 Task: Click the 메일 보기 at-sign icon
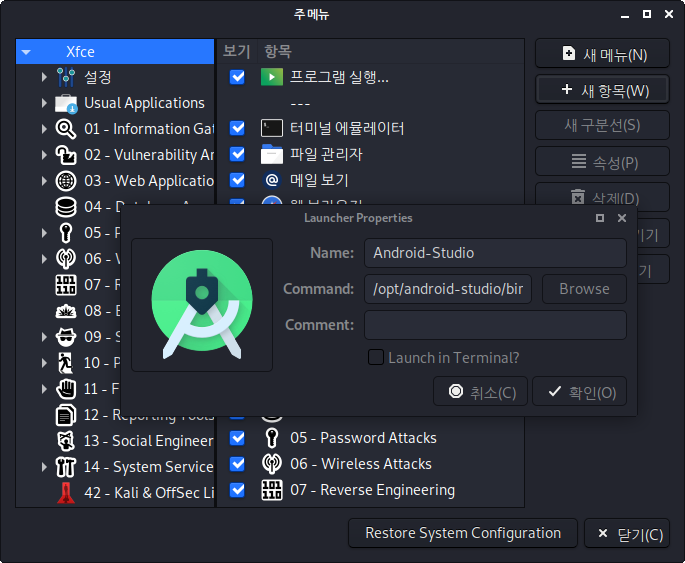point(272,180)
